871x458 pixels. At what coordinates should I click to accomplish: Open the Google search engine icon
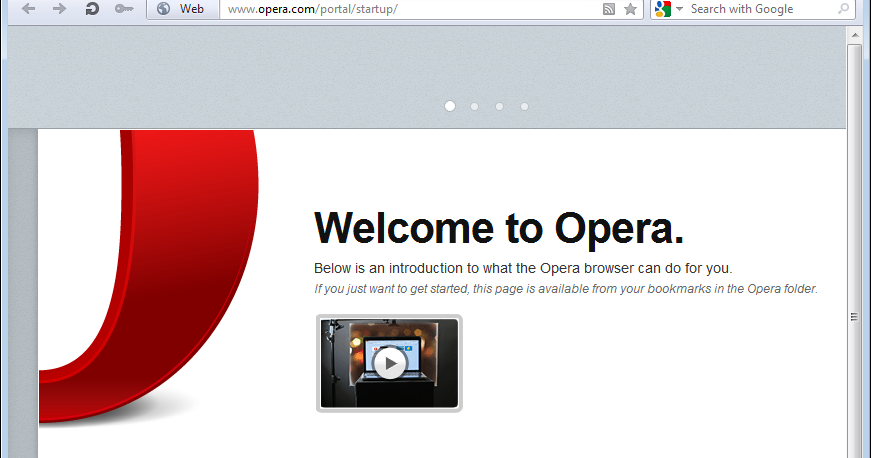[x=663, y=9]
